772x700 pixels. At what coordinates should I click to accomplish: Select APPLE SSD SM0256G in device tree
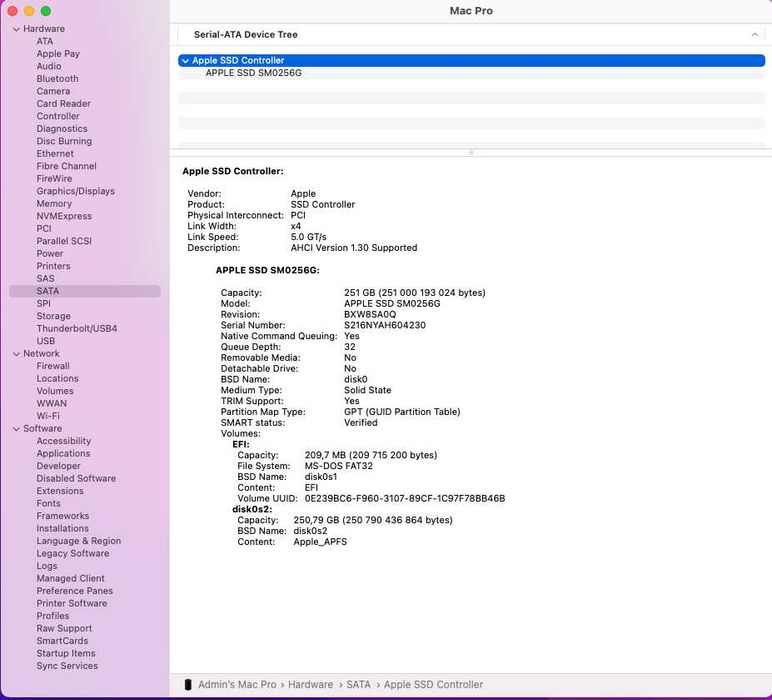point(254,73)
